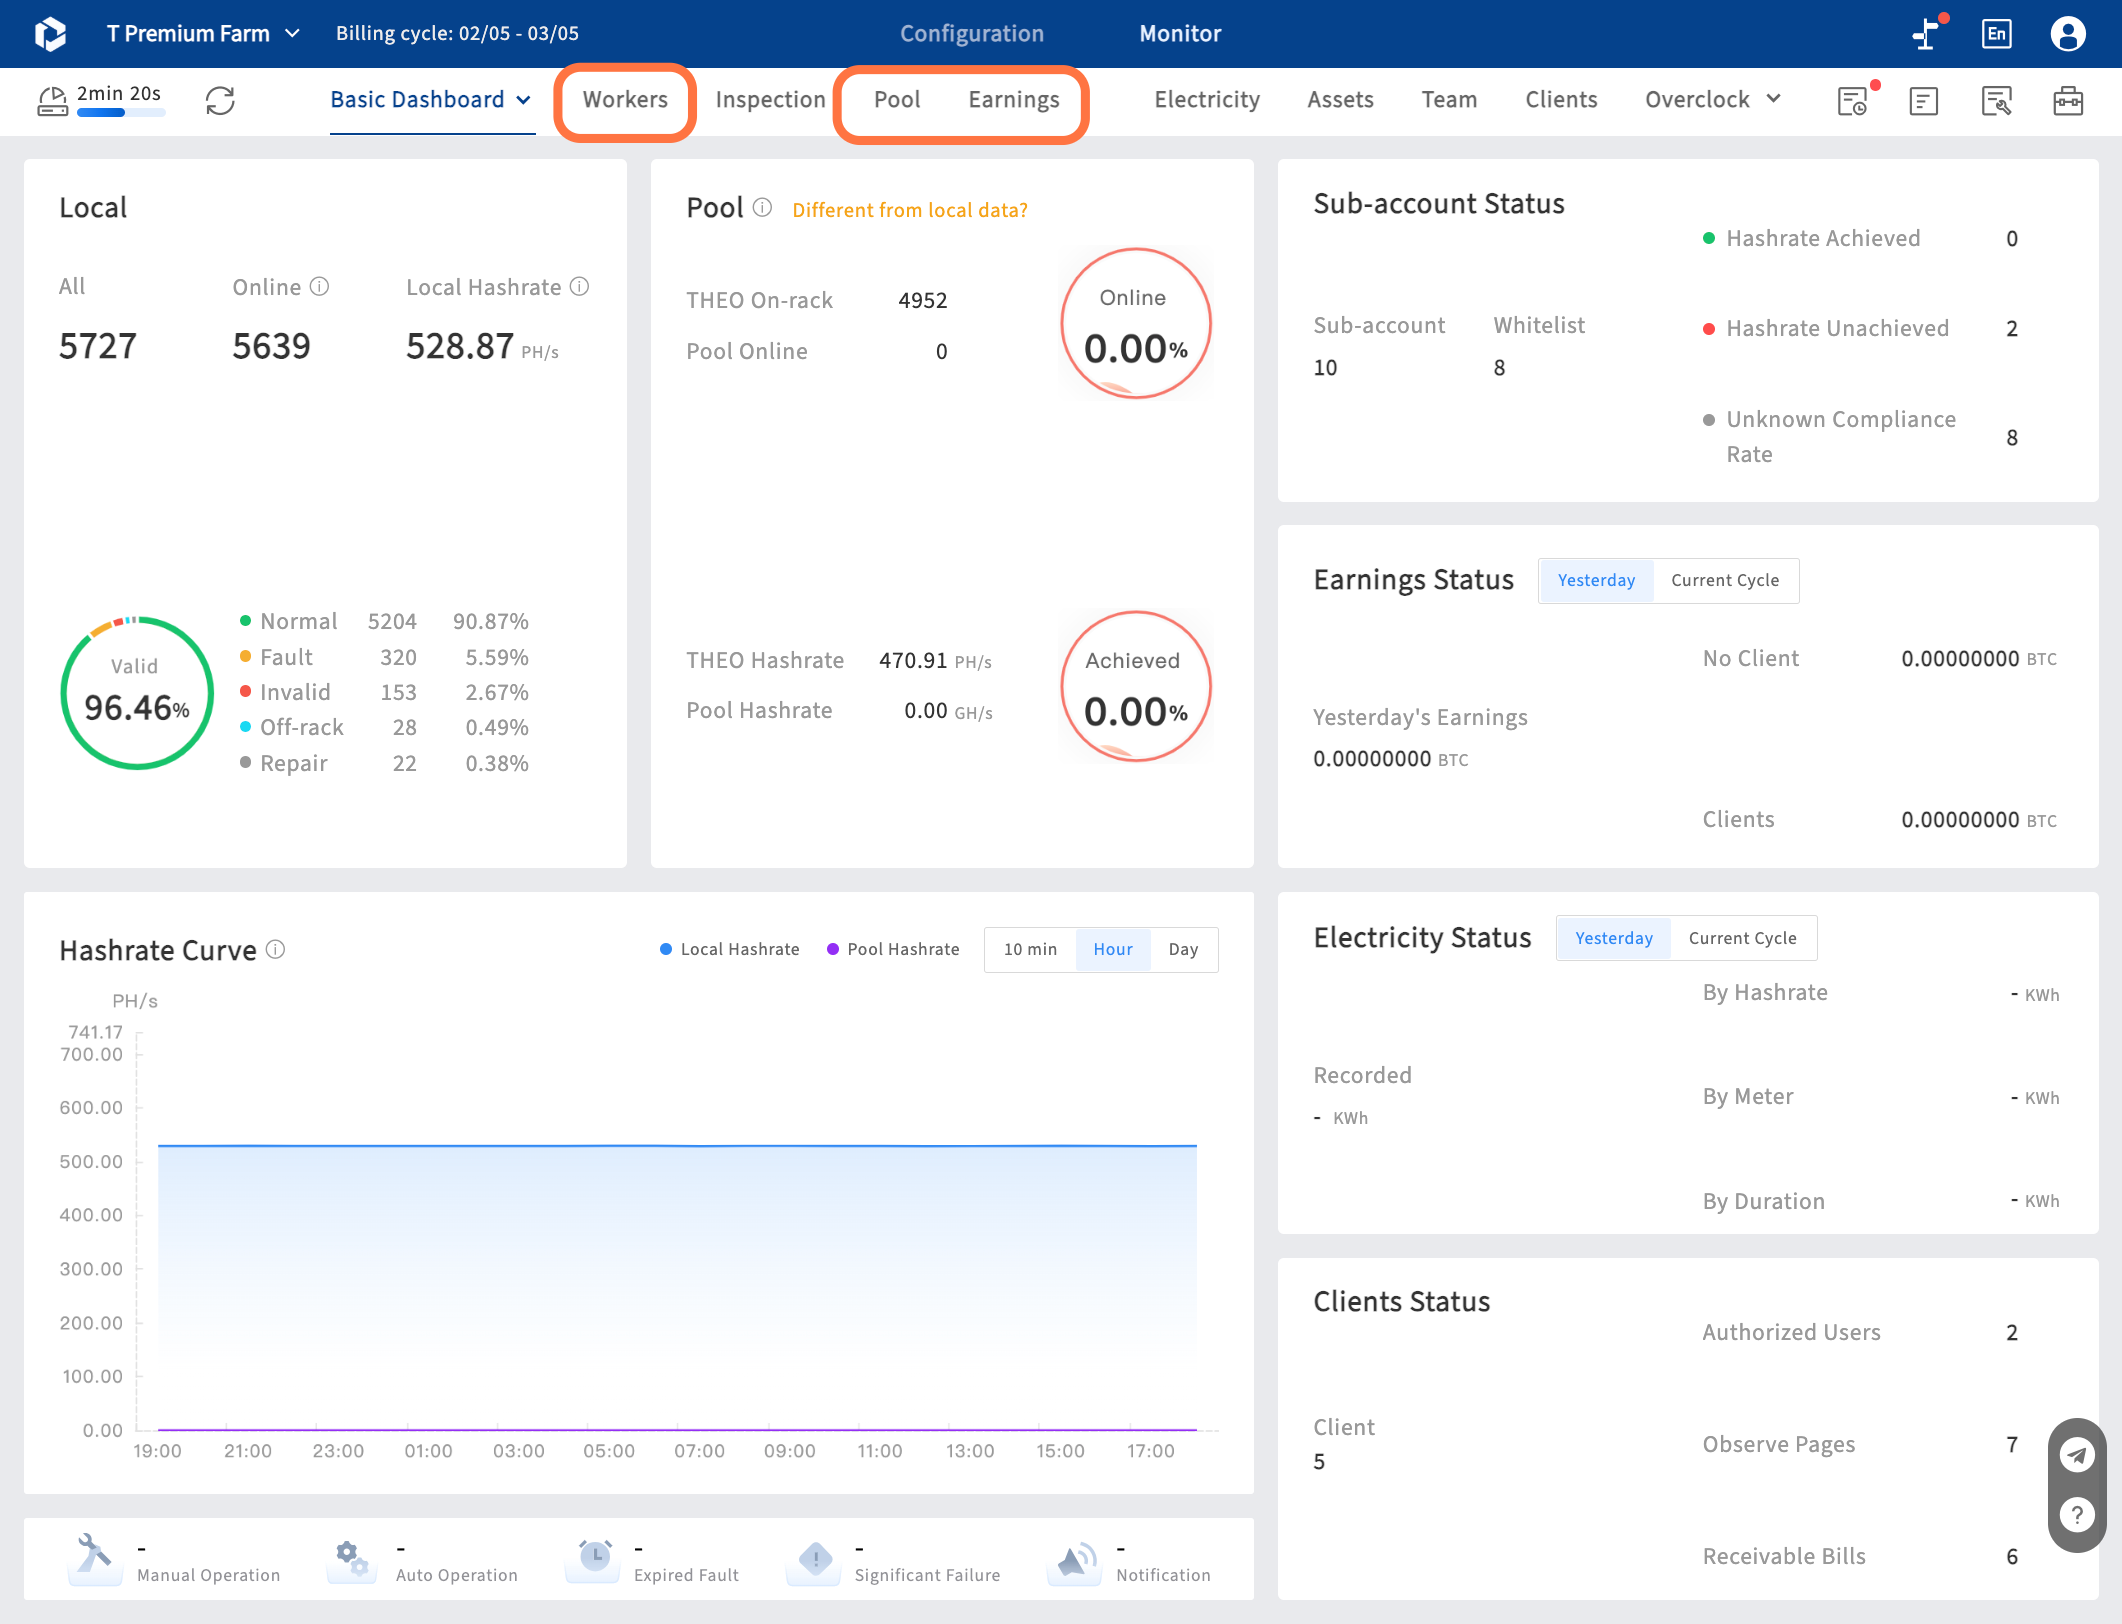The width and height of the screenshot is (2122, 1624).
Task: Select Yesterday in Earnings Status
Action: (x=1596, y=580)
